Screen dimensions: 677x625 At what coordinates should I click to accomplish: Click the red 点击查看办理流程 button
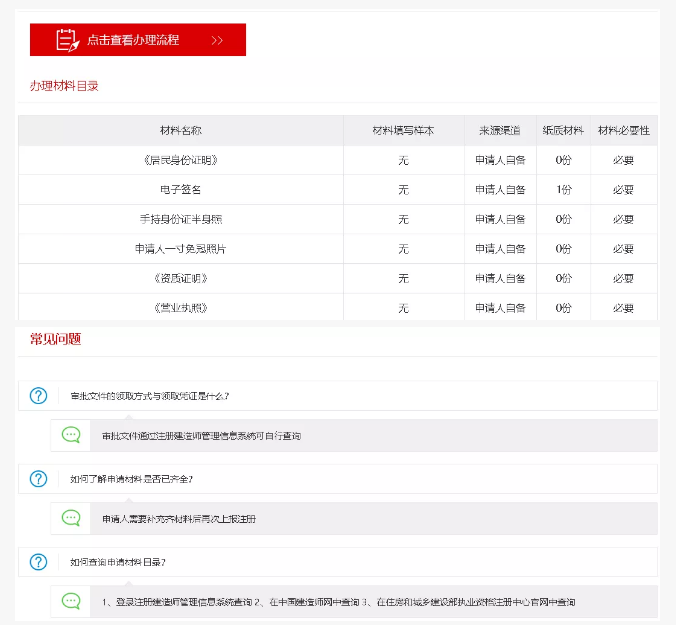point(138,40)
